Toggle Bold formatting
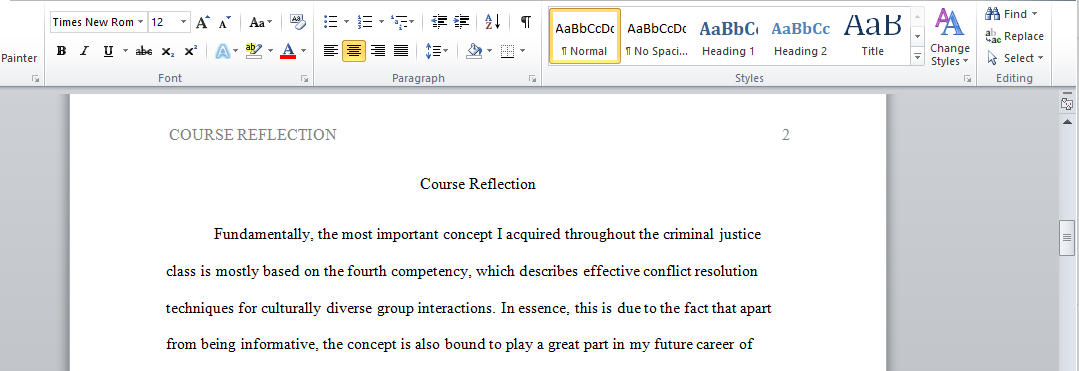Viewport: 1079px width, 371px height. tap(61, 51)
